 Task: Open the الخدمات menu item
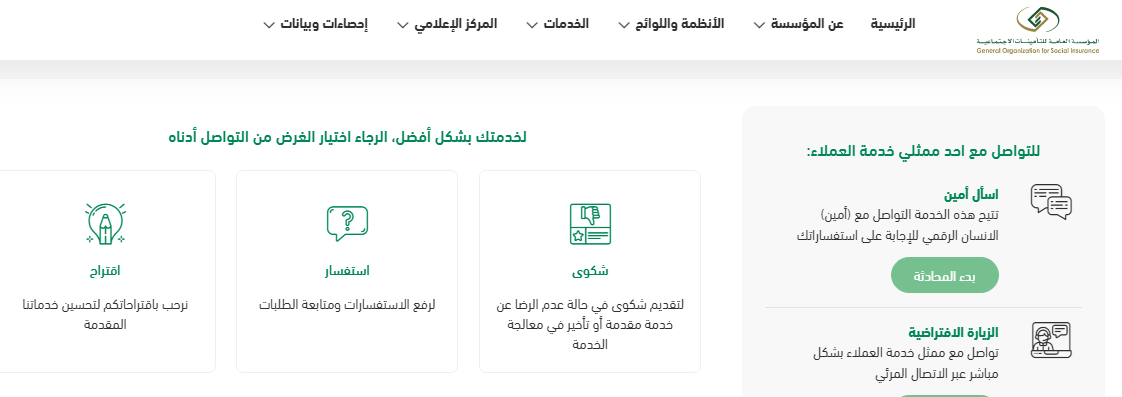click(566, 24)
